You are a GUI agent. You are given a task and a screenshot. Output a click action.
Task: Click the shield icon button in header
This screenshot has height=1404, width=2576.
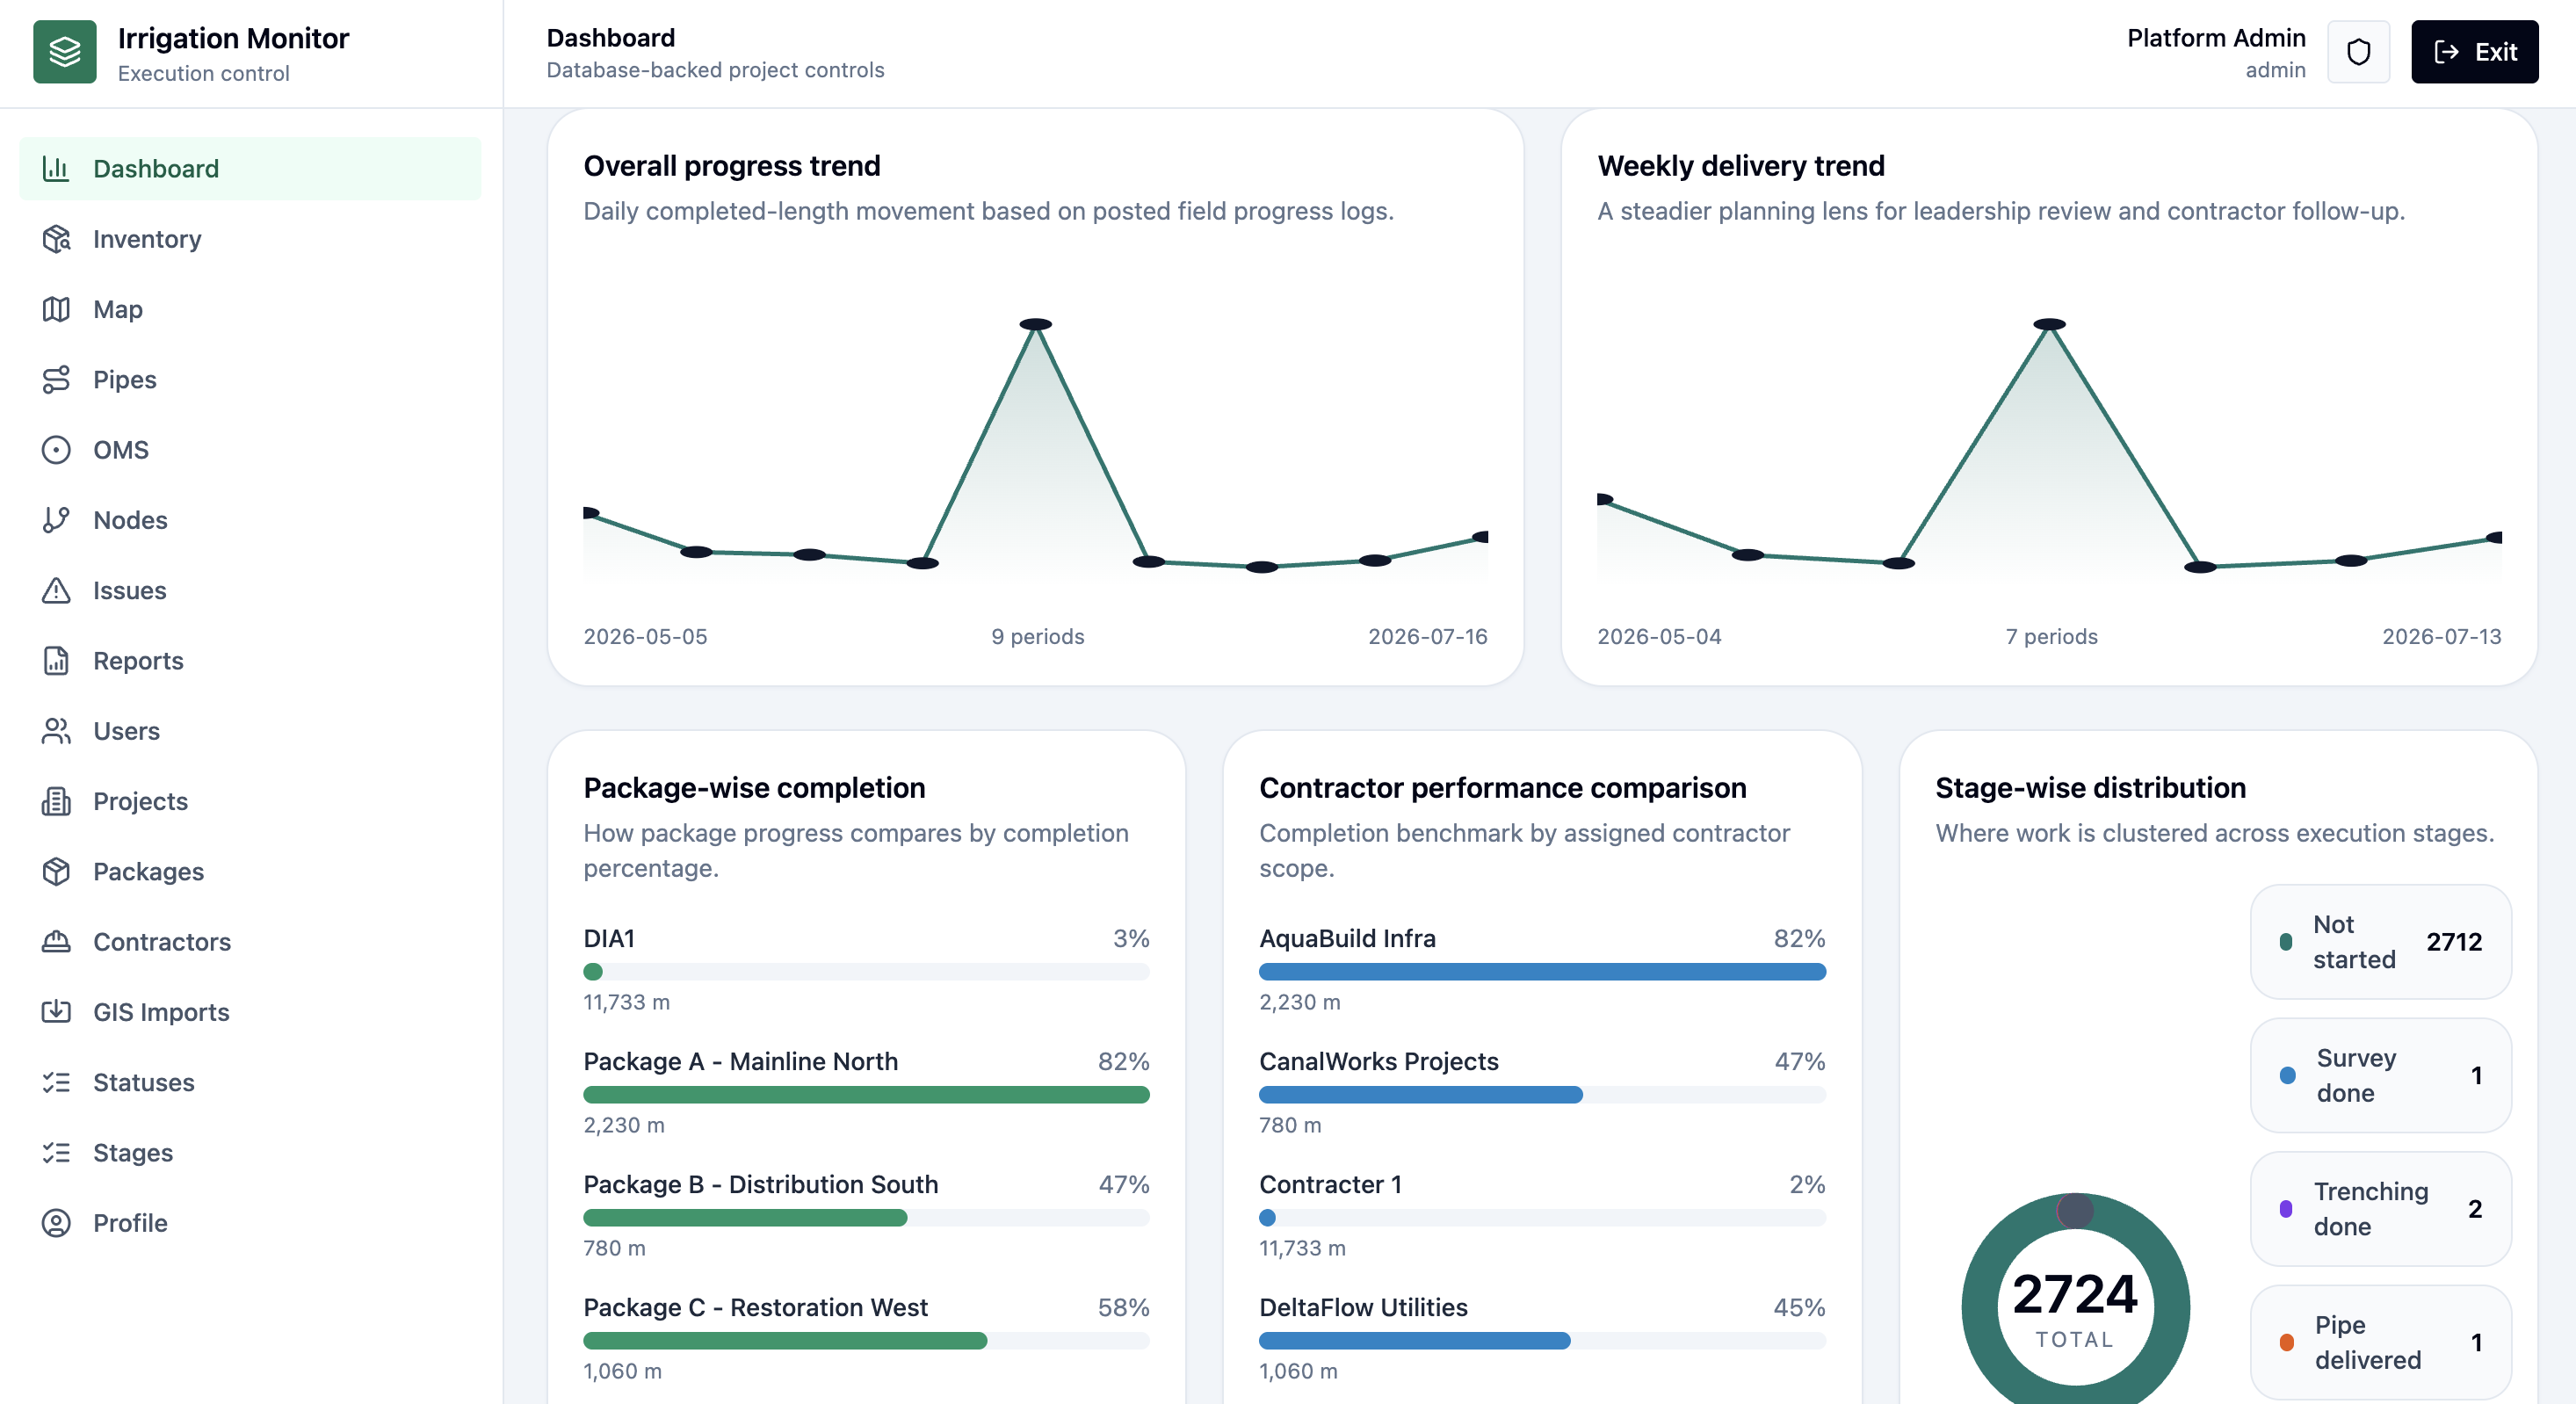click(2359, 52)
